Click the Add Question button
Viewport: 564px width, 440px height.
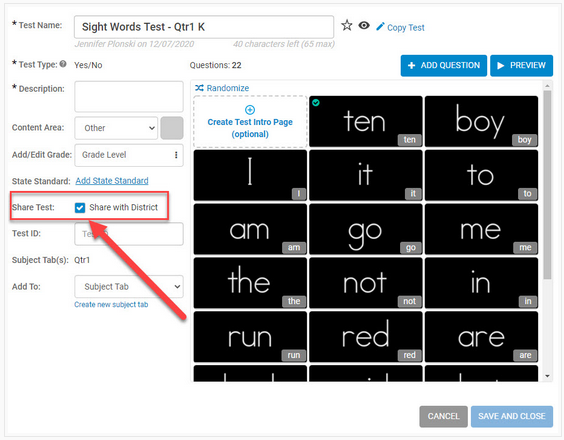444,65
